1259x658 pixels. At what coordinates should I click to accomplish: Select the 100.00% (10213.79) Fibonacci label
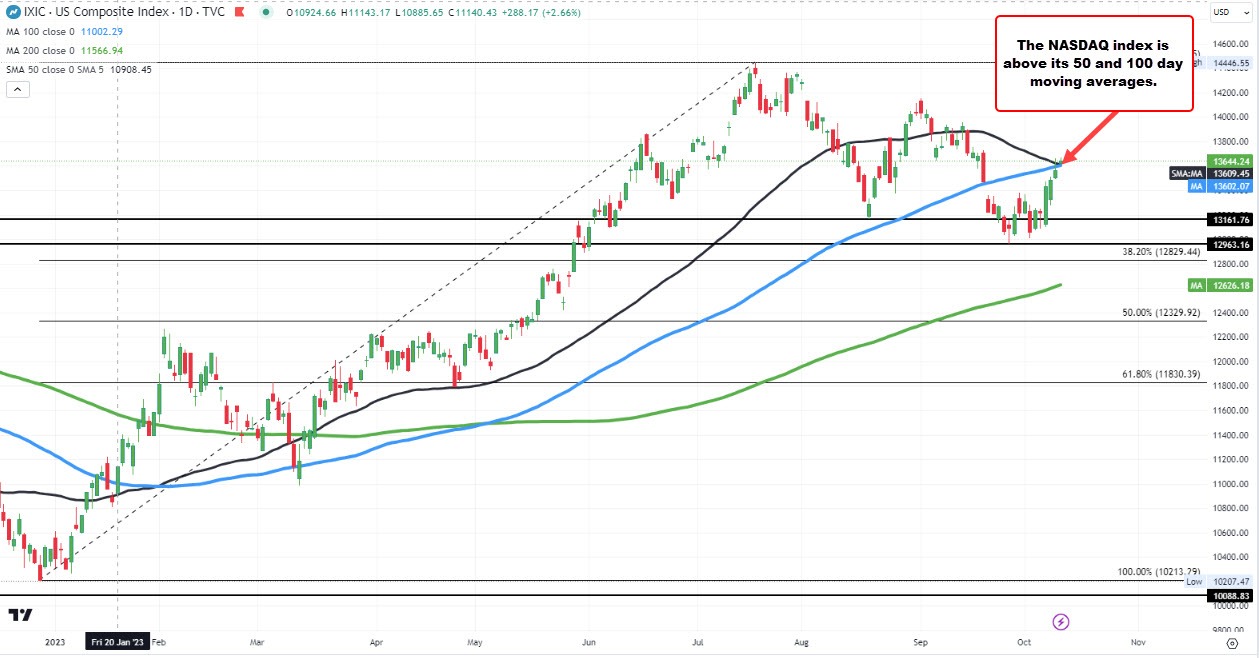[x=1158, y=572]
